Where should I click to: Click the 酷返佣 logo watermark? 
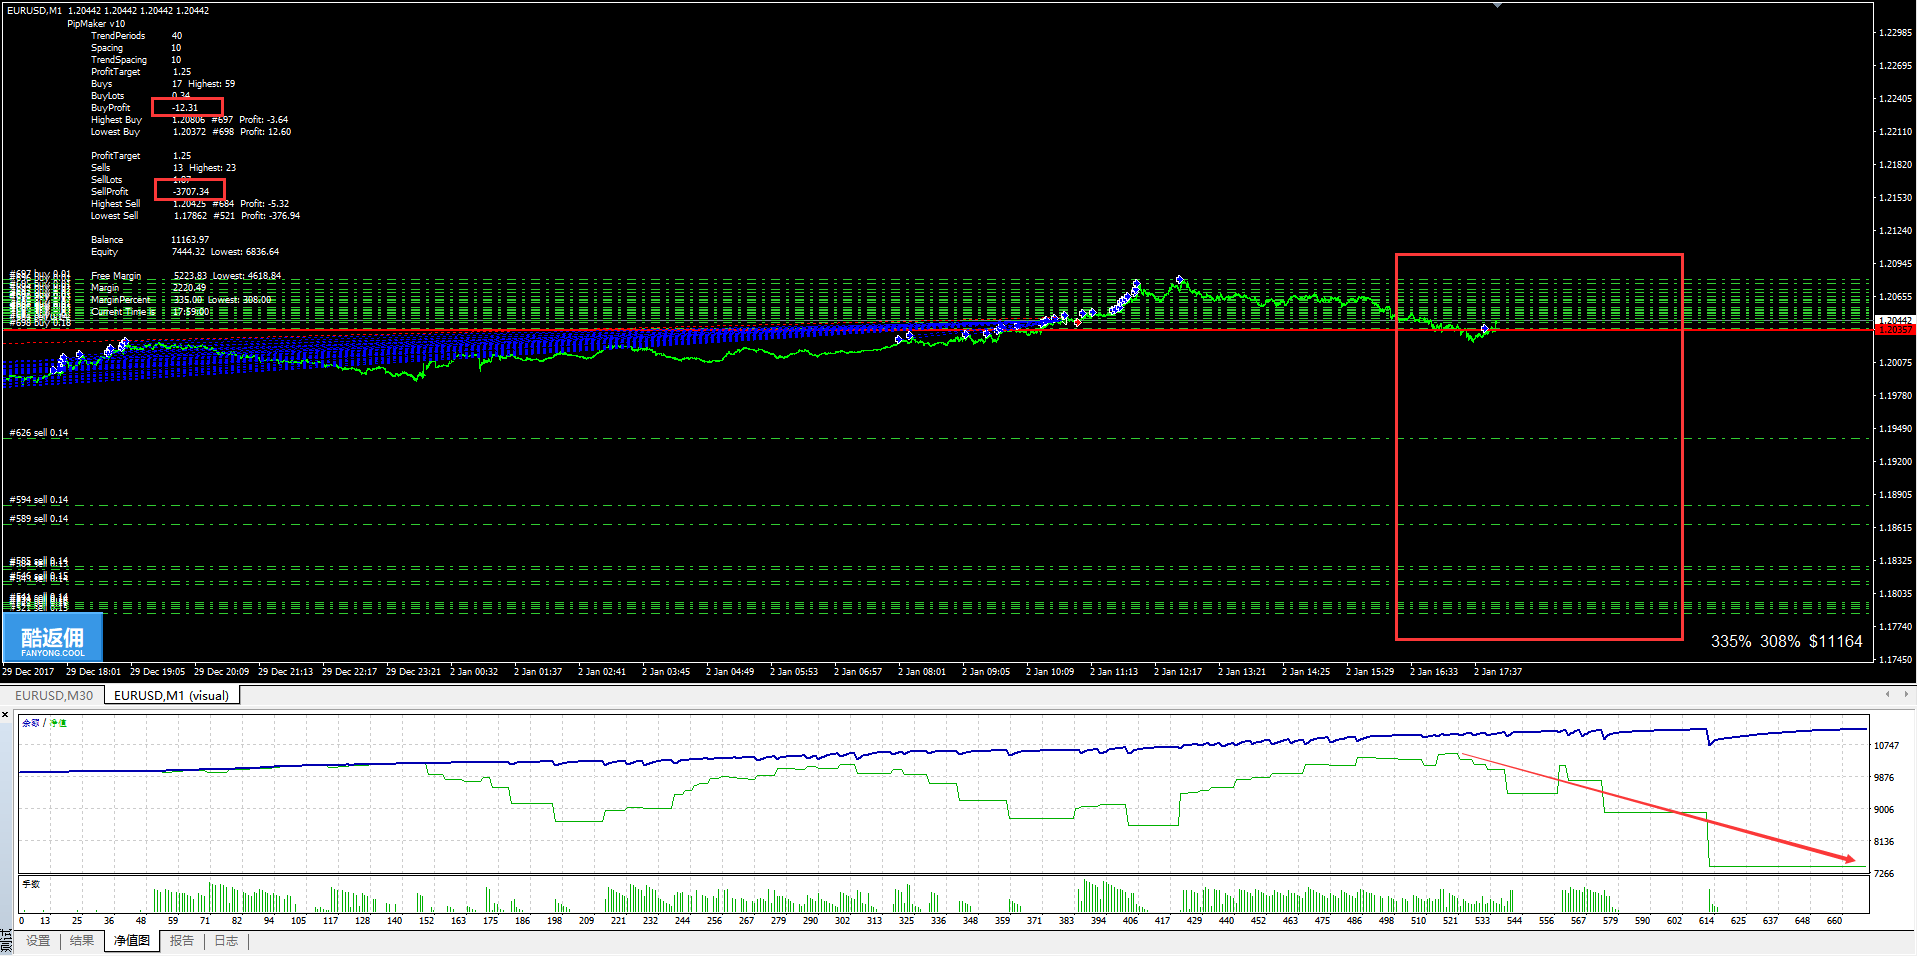[53, 640]
